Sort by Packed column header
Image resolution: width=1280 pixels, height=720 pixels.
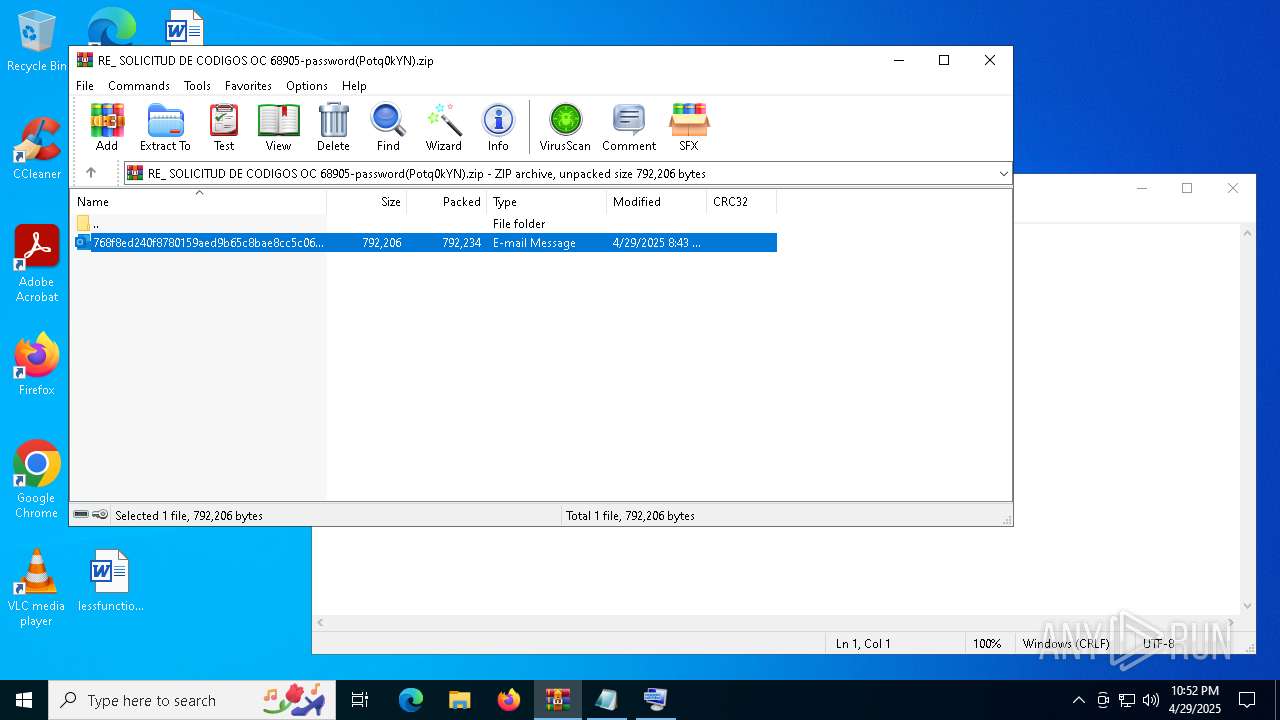coord(447,202)
